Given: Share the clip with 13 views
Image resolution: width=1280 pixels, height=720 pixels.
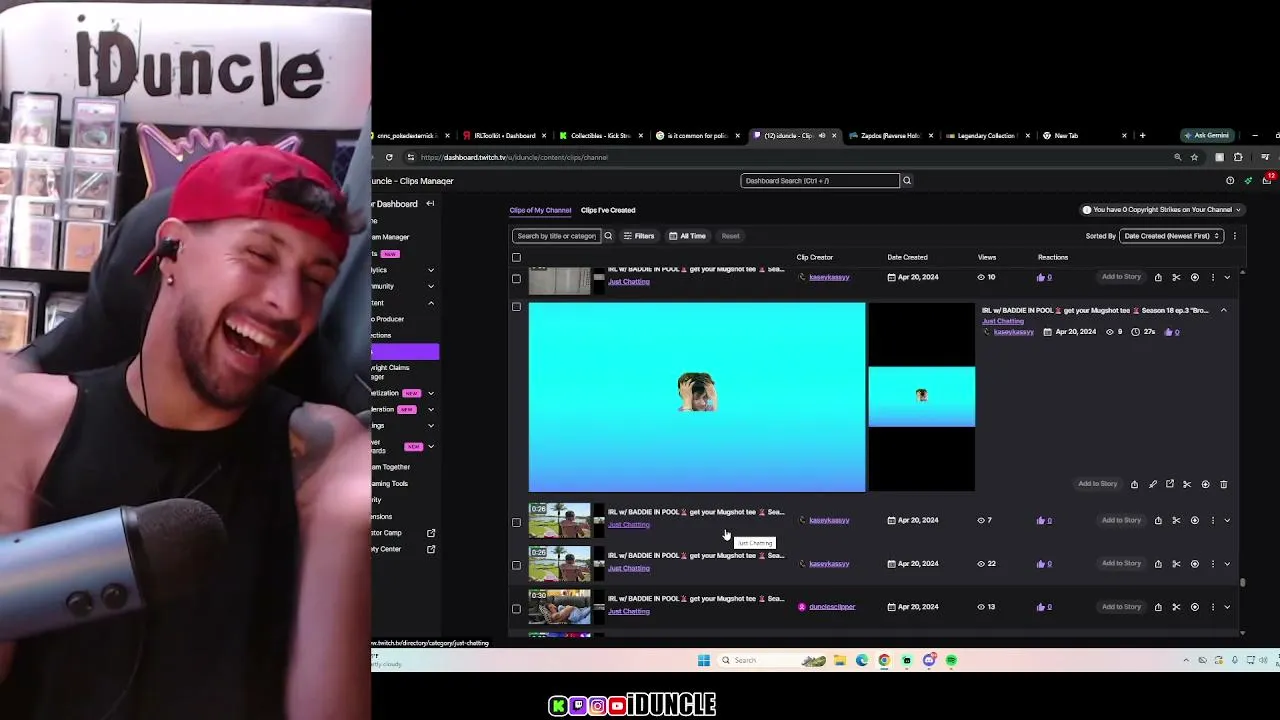Looking at the screenshot, I should [1158, 607].
